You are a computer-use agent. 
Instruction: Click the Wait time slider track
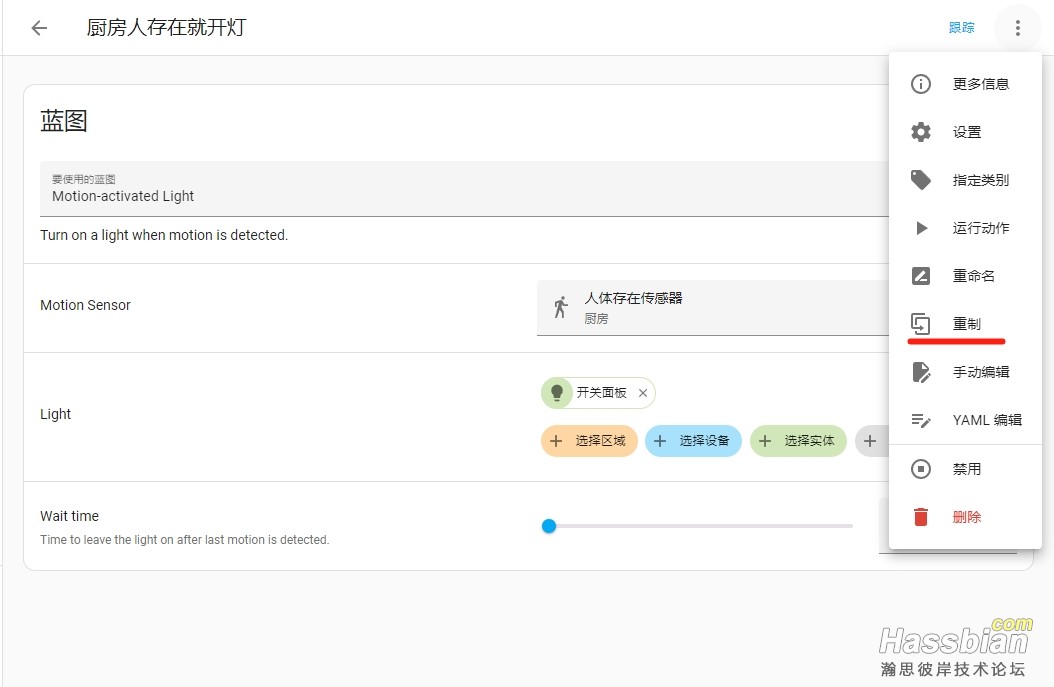[x=699, y=526]
